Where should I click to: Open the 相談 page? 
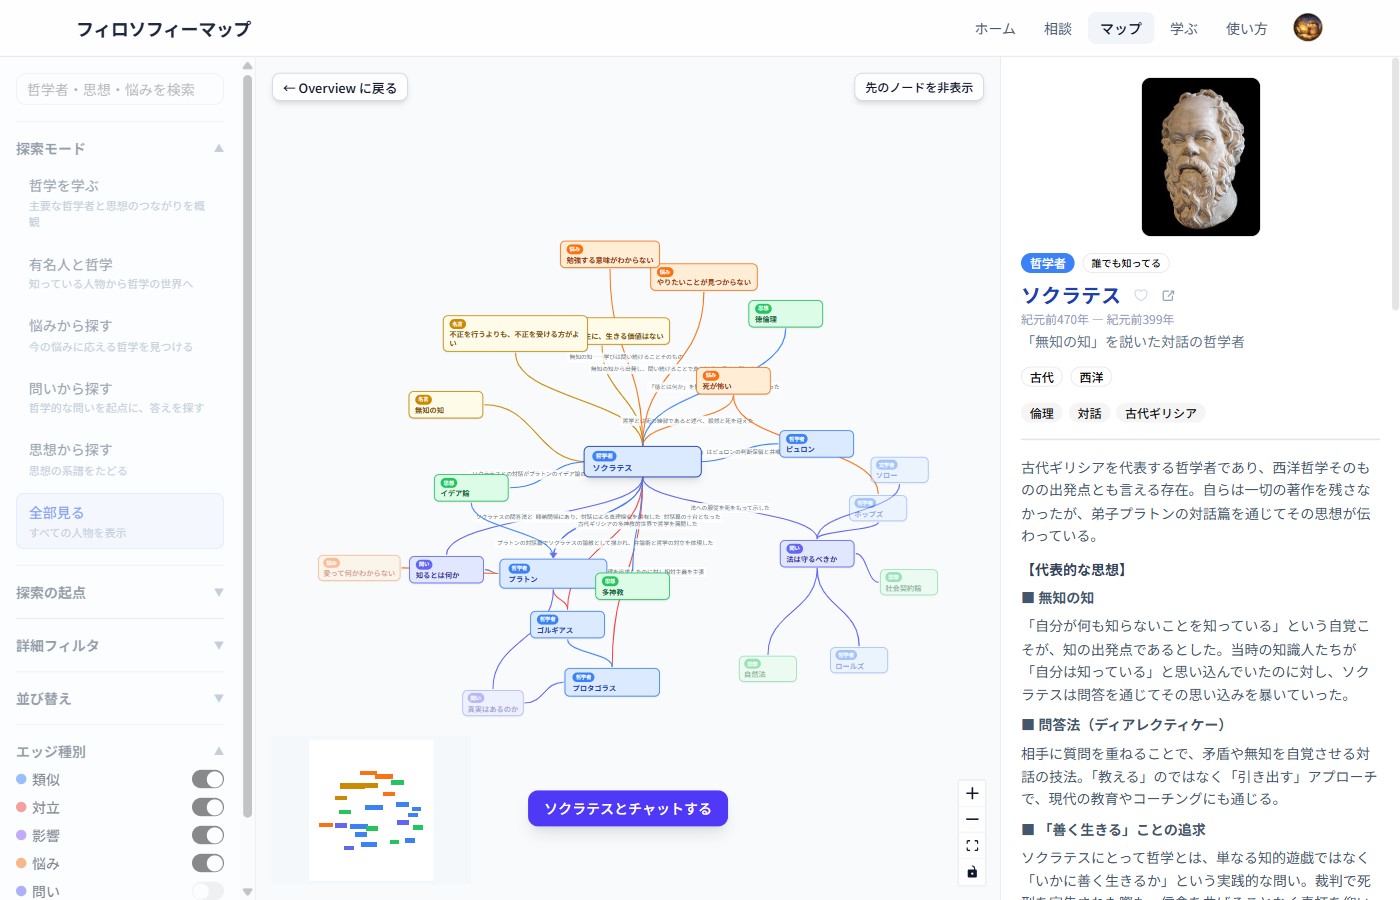[1059, 29]
